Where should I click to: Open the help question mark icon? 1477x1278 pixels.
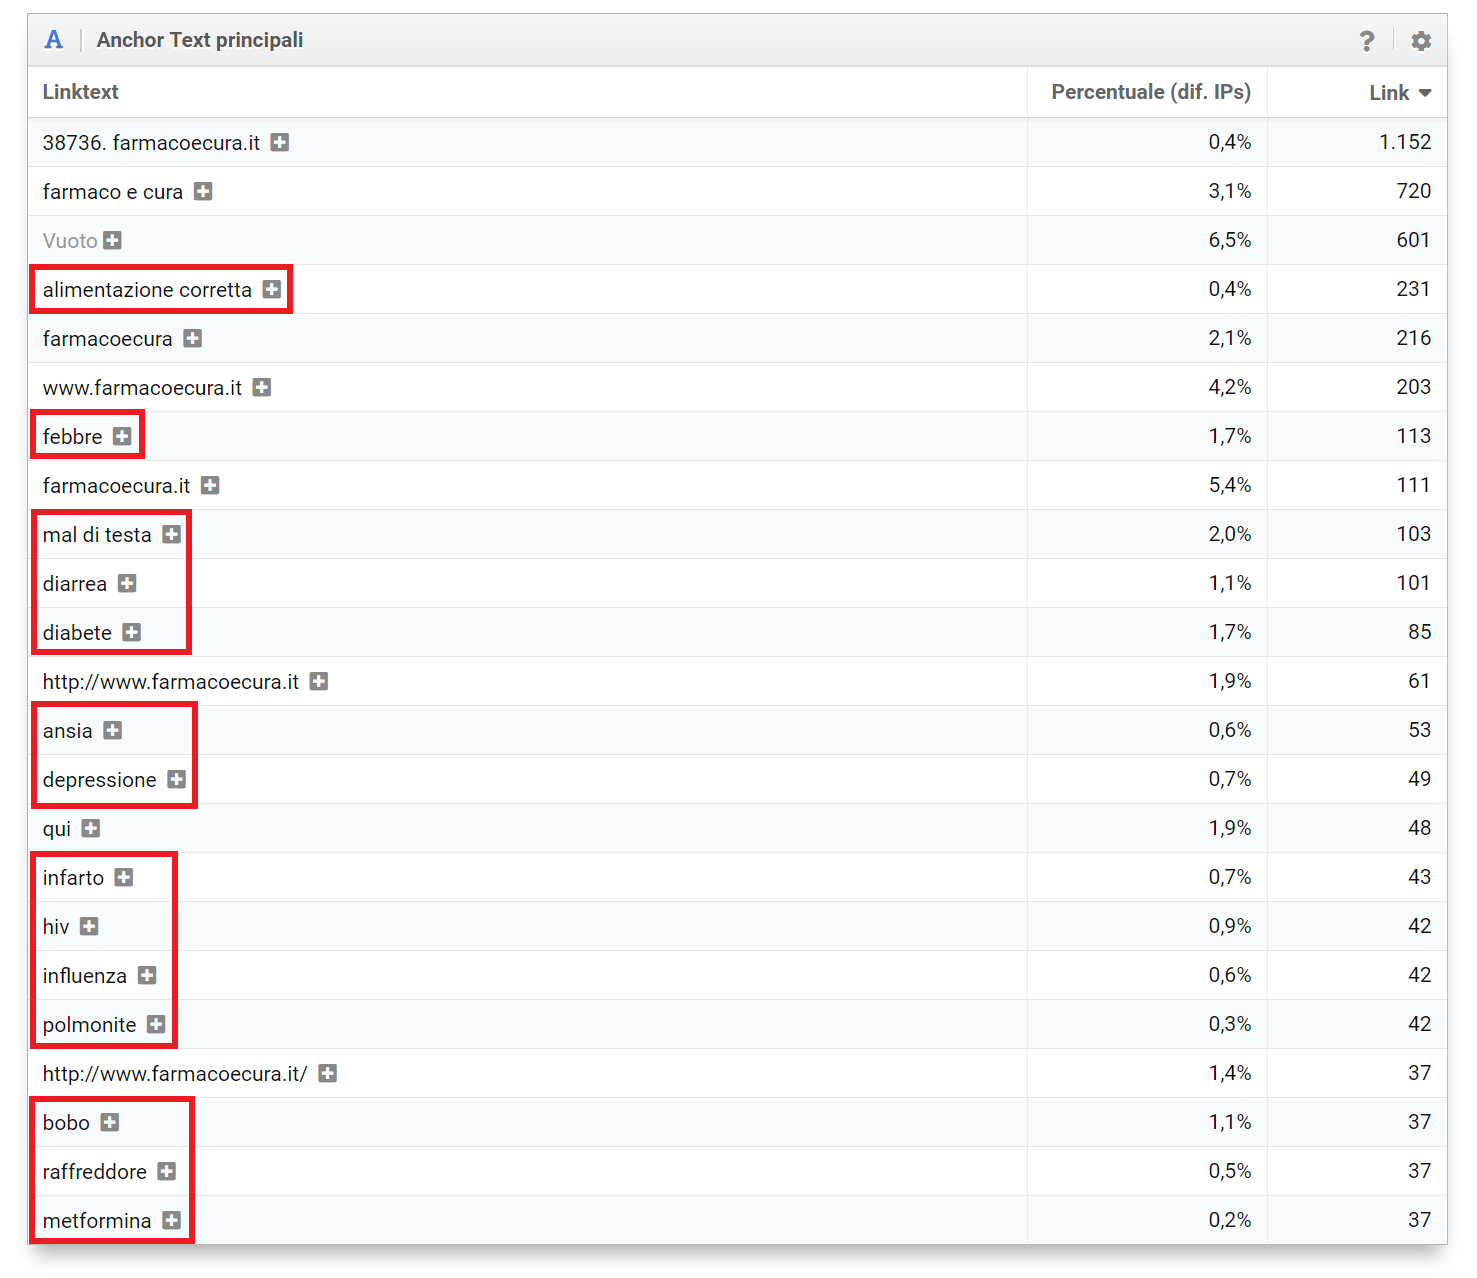pyautogui.click(x=1366, y=41)
